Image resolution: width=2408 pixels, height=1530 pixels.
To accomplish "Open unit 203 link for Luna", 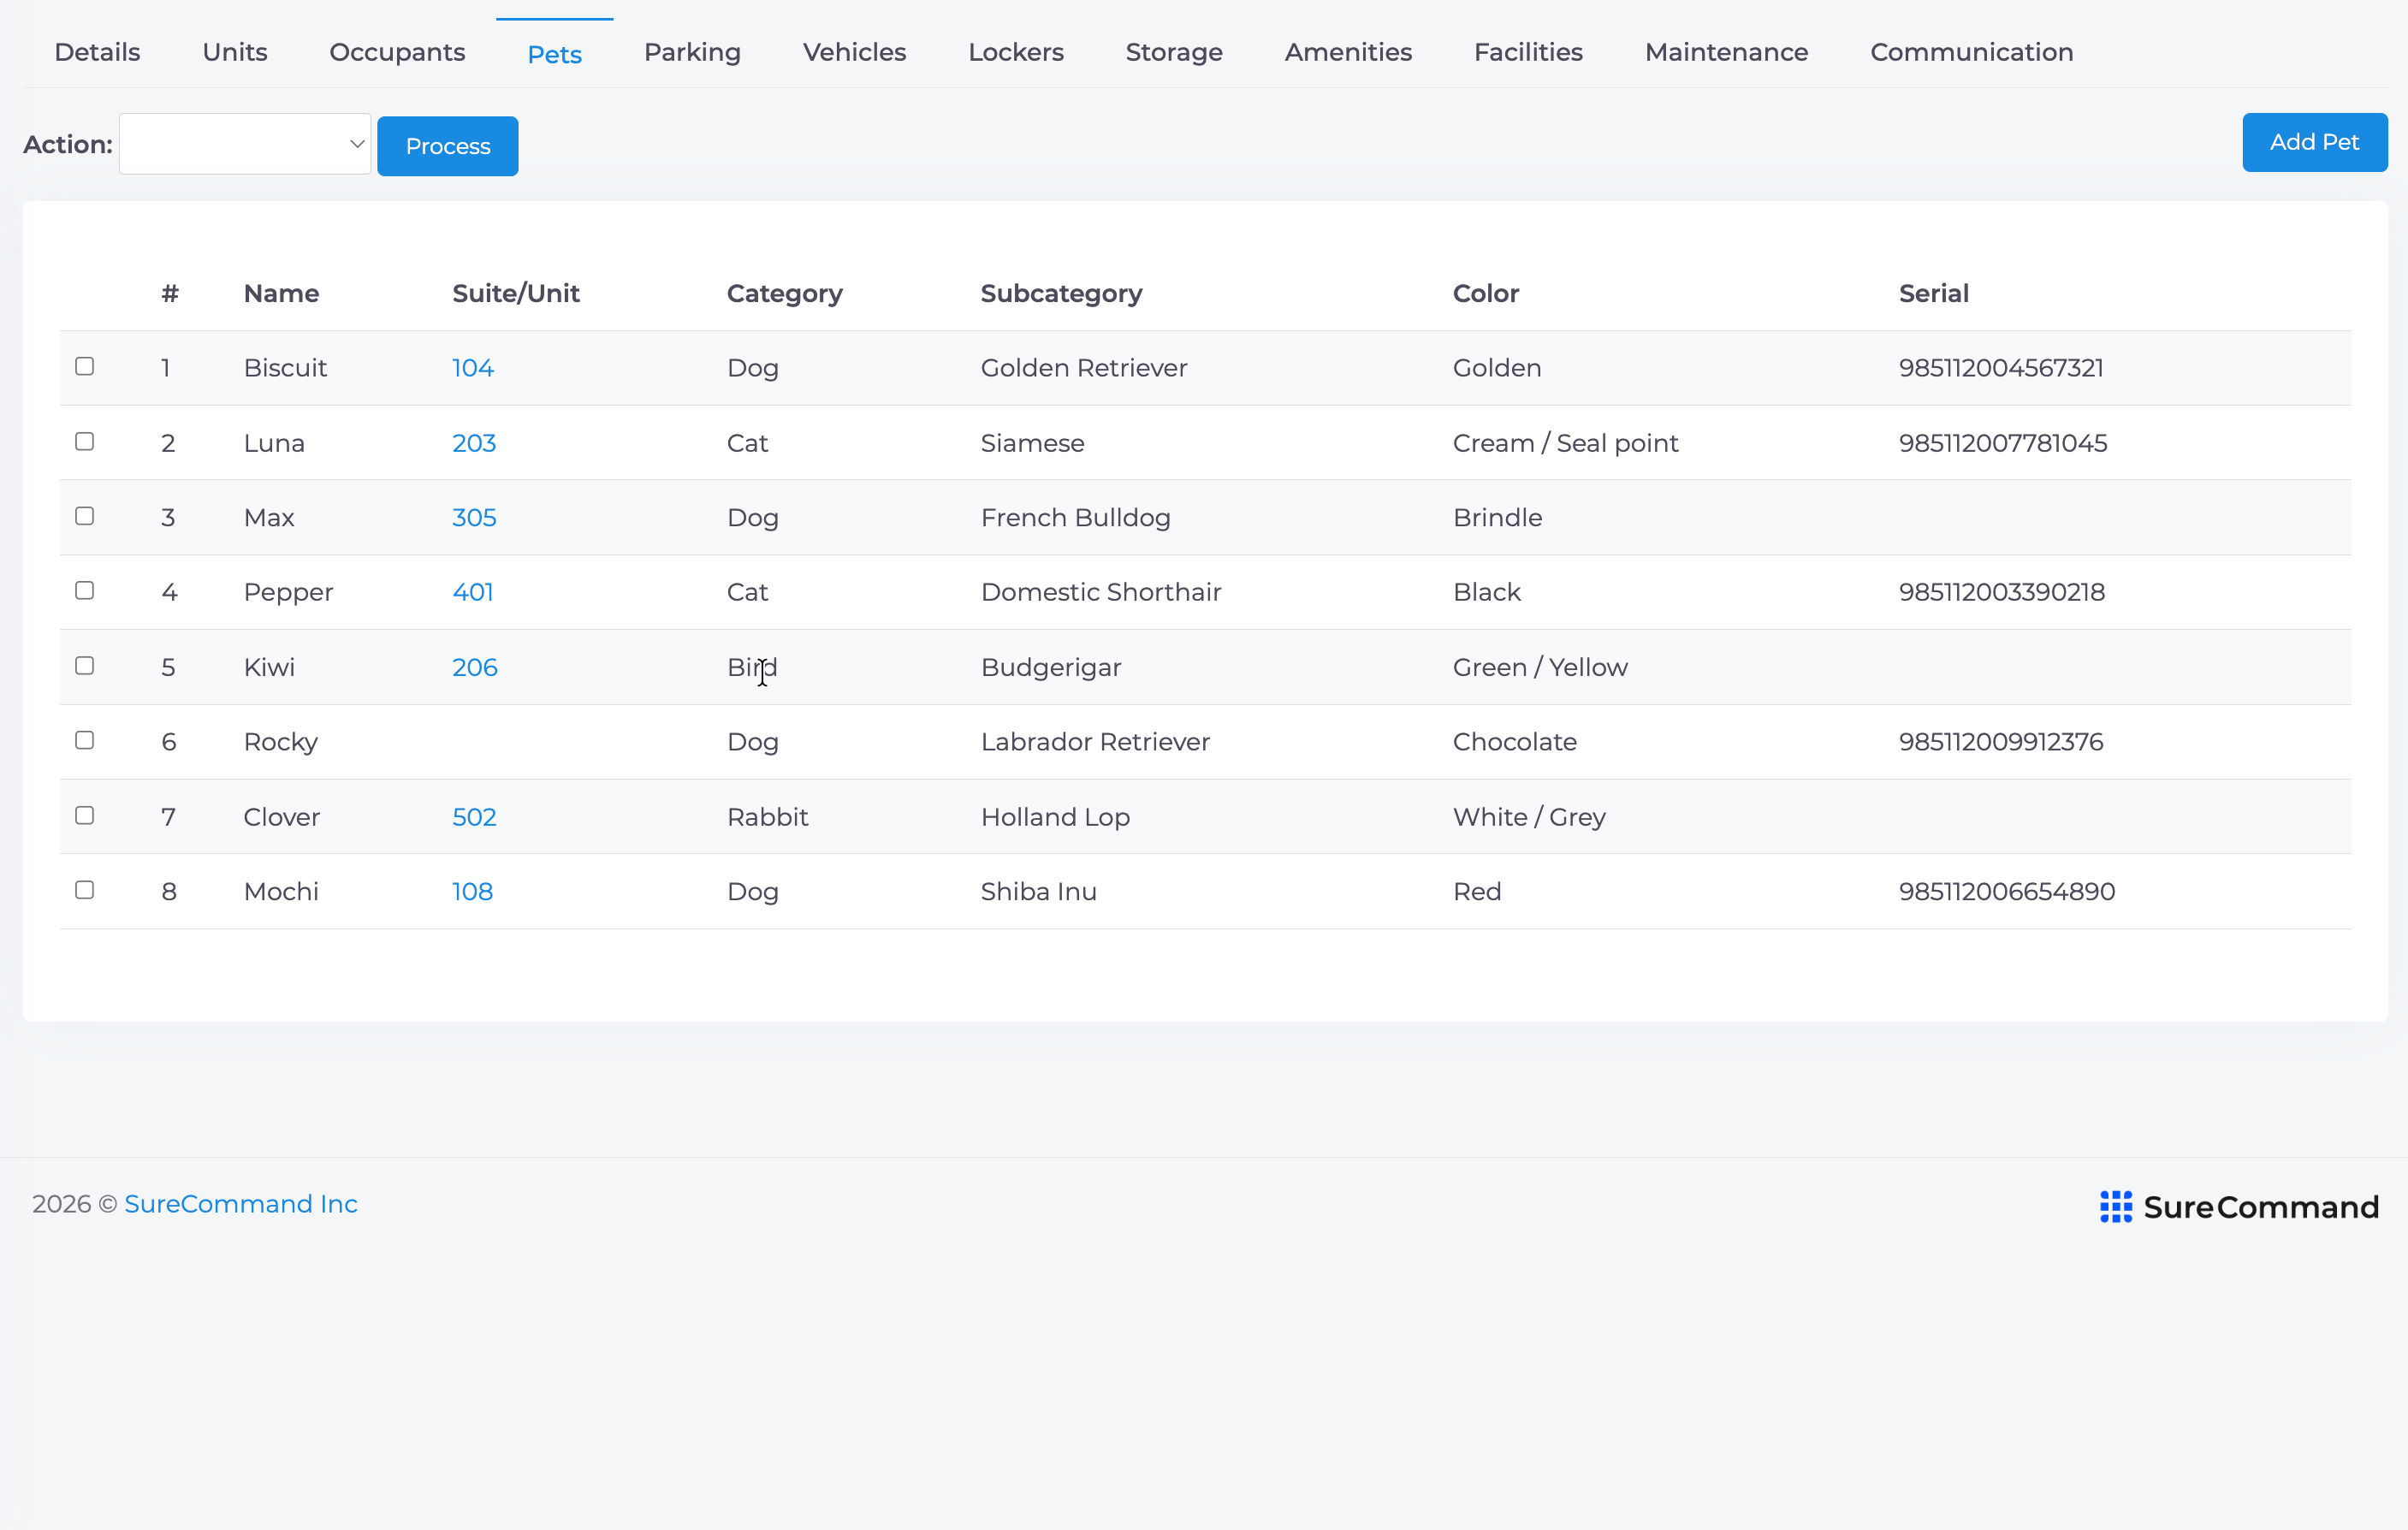I will click(474, 443).
